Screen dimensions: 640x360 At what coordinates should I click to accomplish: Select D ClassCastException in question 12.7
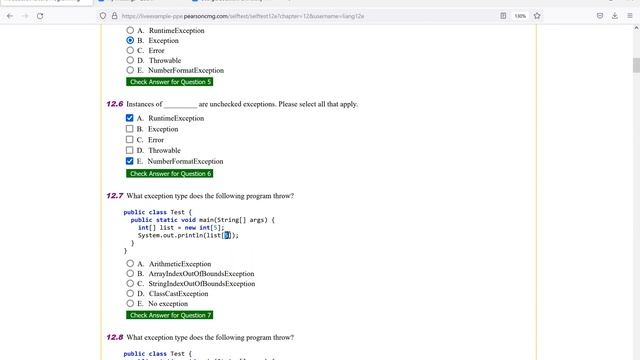pos(130,293)
